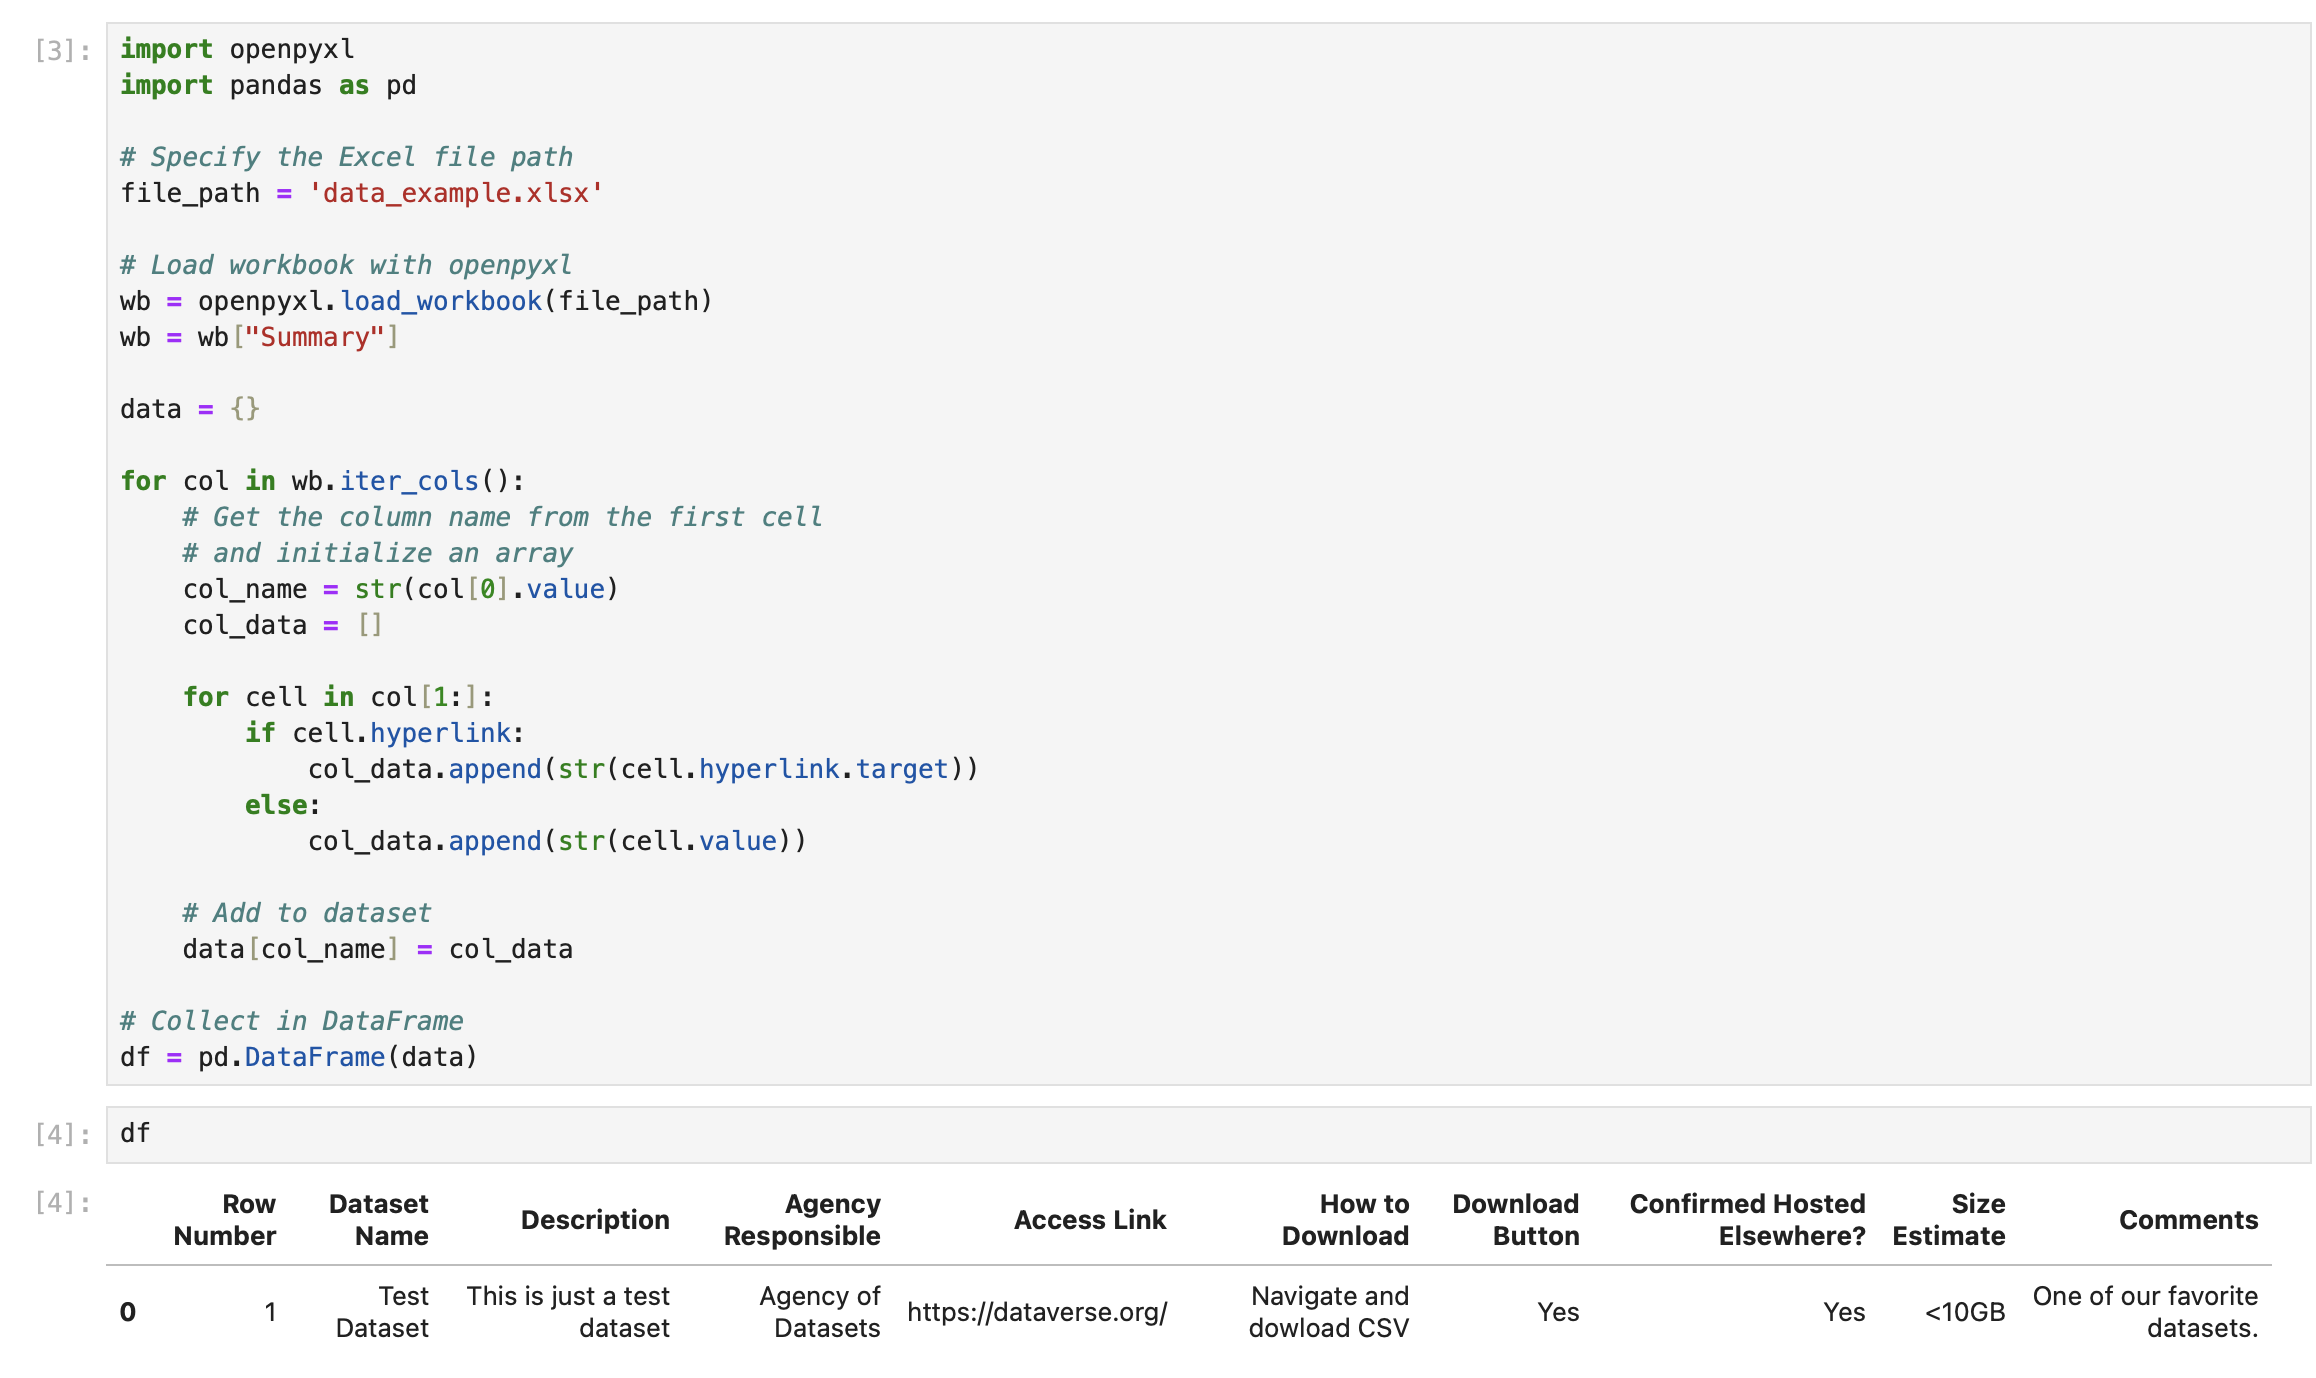This screenshot has width=2316, height=1378.
Task: Click the Access Link column header
Action: [1090, 1220]
